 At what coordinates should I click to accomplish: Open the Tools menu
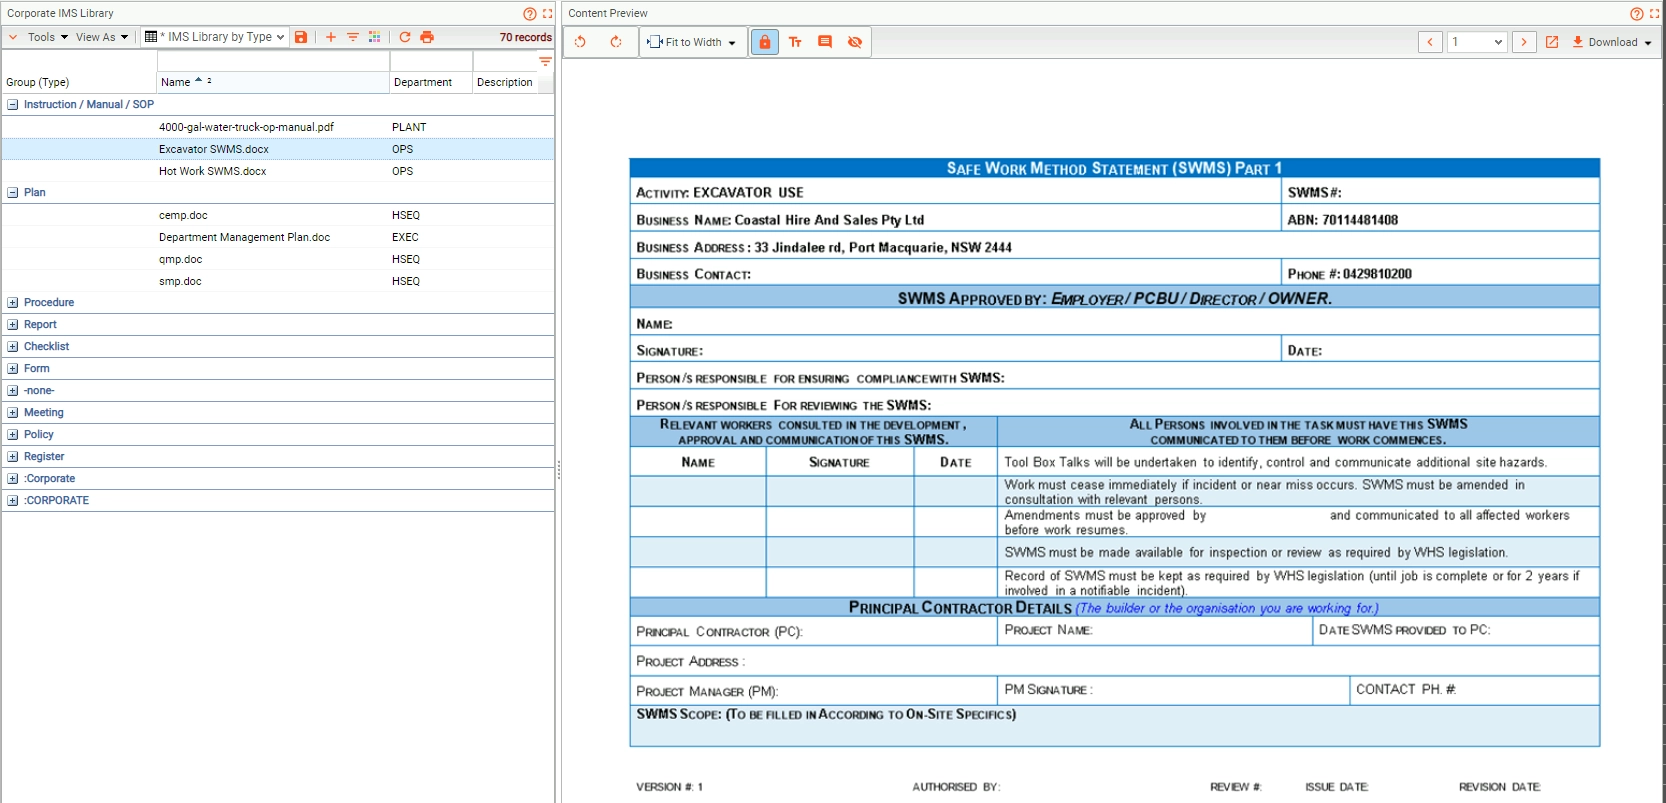click(47, 37)
